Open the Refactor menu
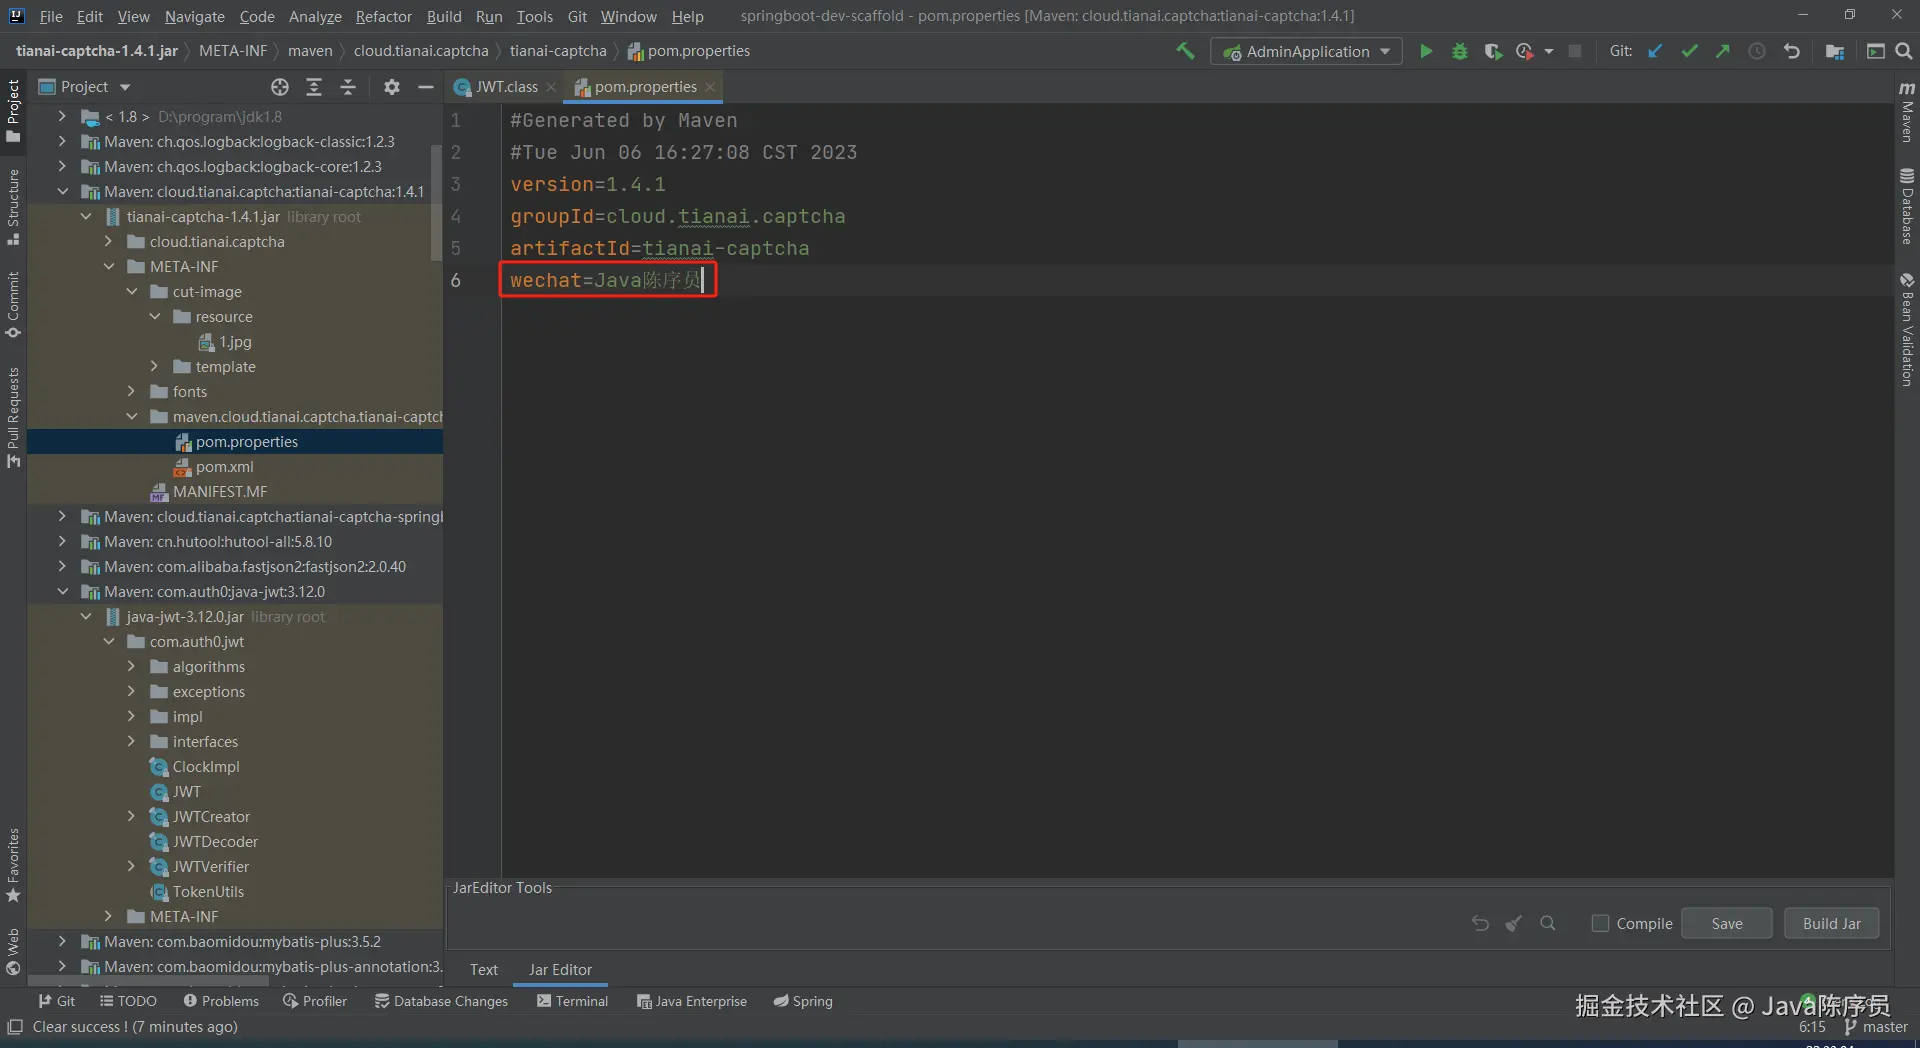This screenshot has width=1920, height=1048. coord(383,16)
